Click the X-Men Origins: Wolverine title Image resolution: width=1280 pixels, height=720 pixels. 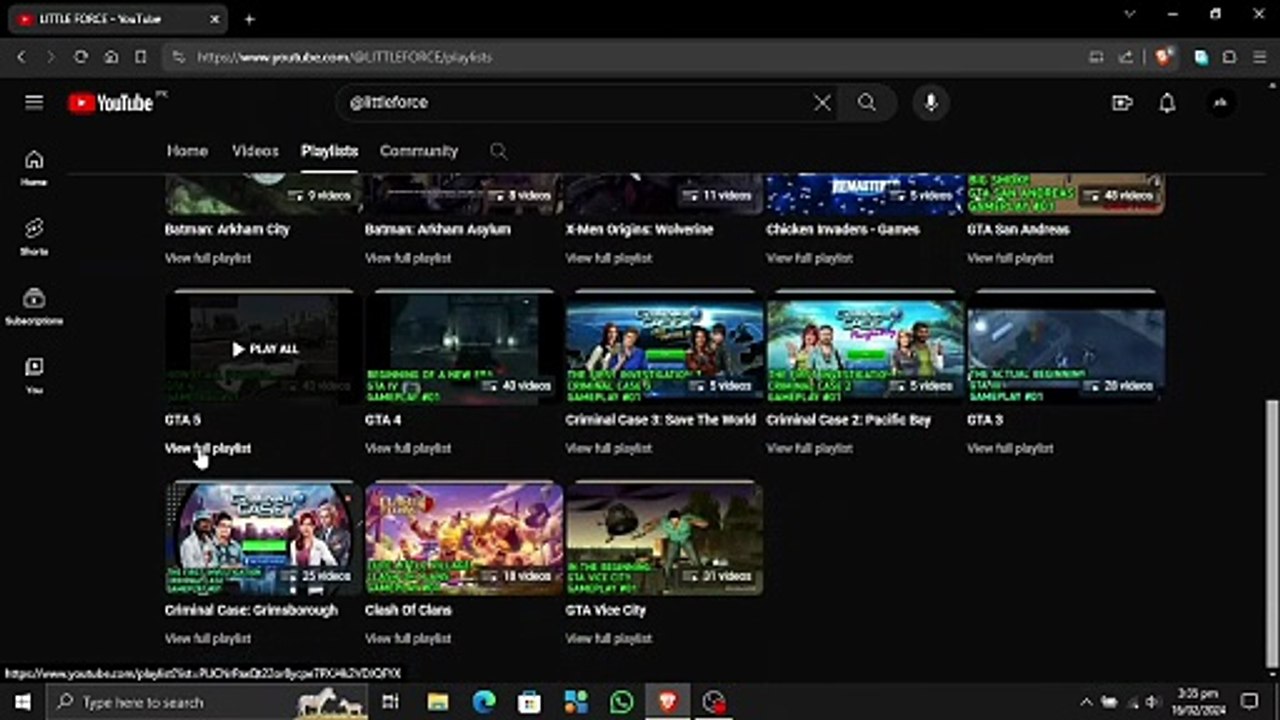pos(639,229)
